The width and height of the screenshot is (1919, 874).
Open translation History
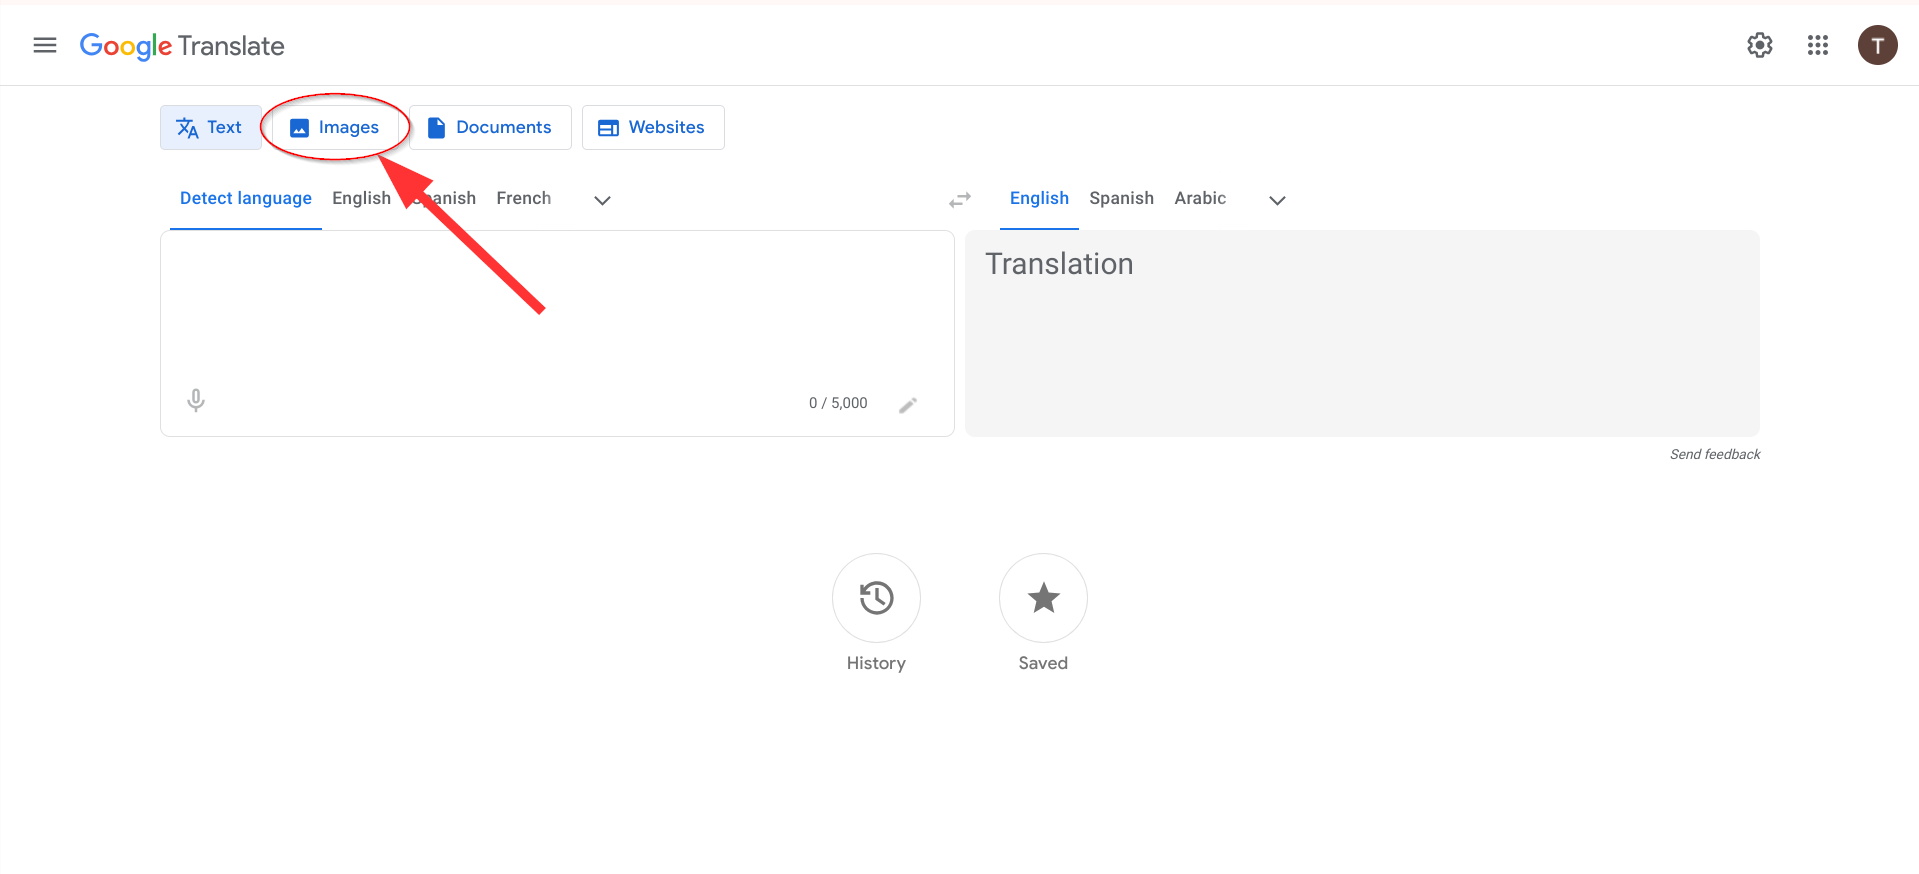[876, 598]
